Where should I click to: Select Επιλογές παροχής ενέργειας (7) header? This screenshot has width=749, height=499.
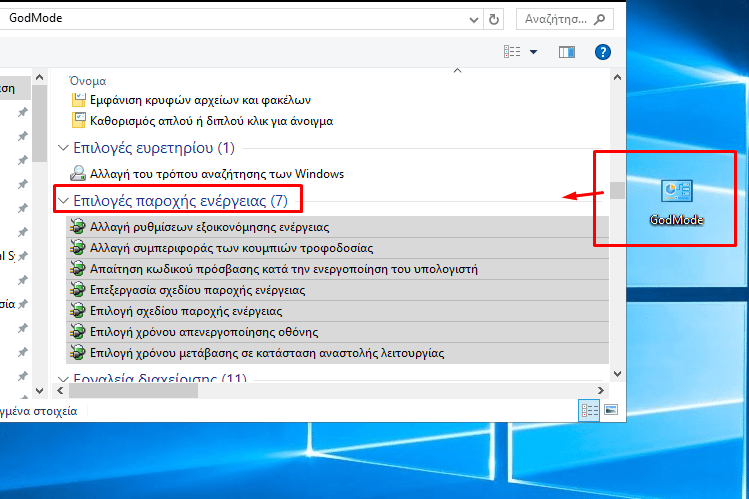(181, 201)
